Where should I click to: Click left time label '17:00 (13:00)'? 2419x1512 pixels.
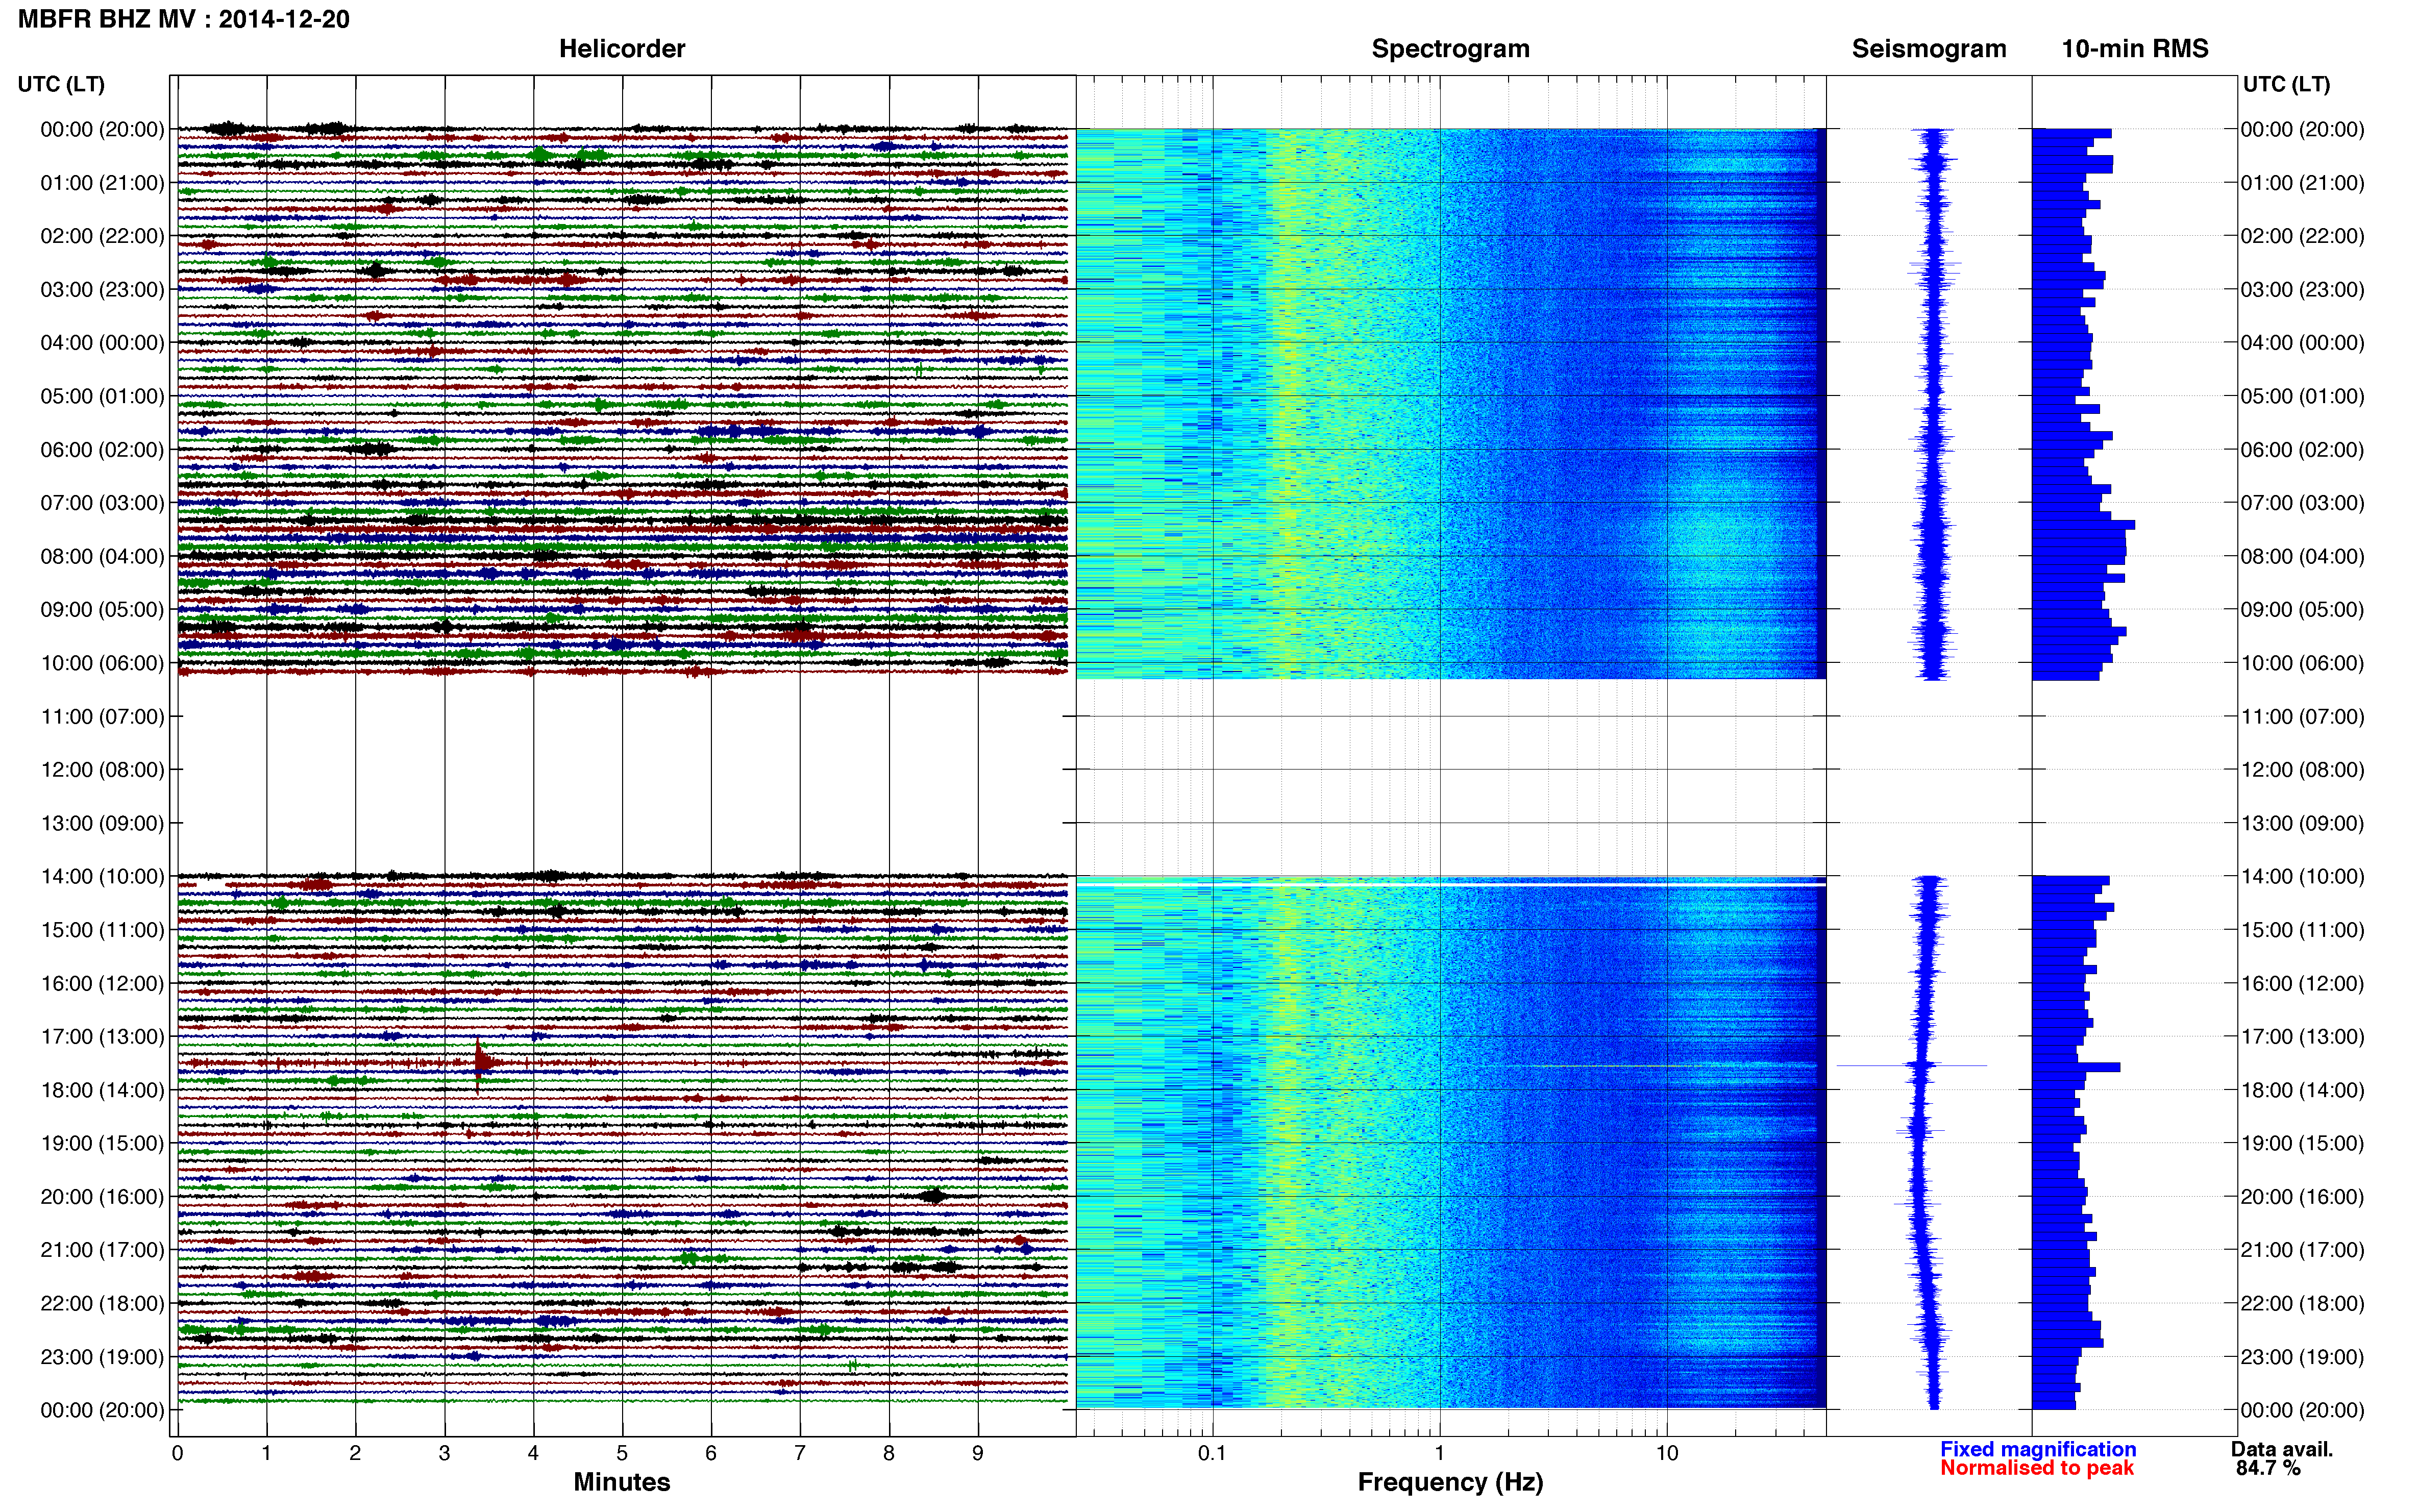coord(102,1037)
